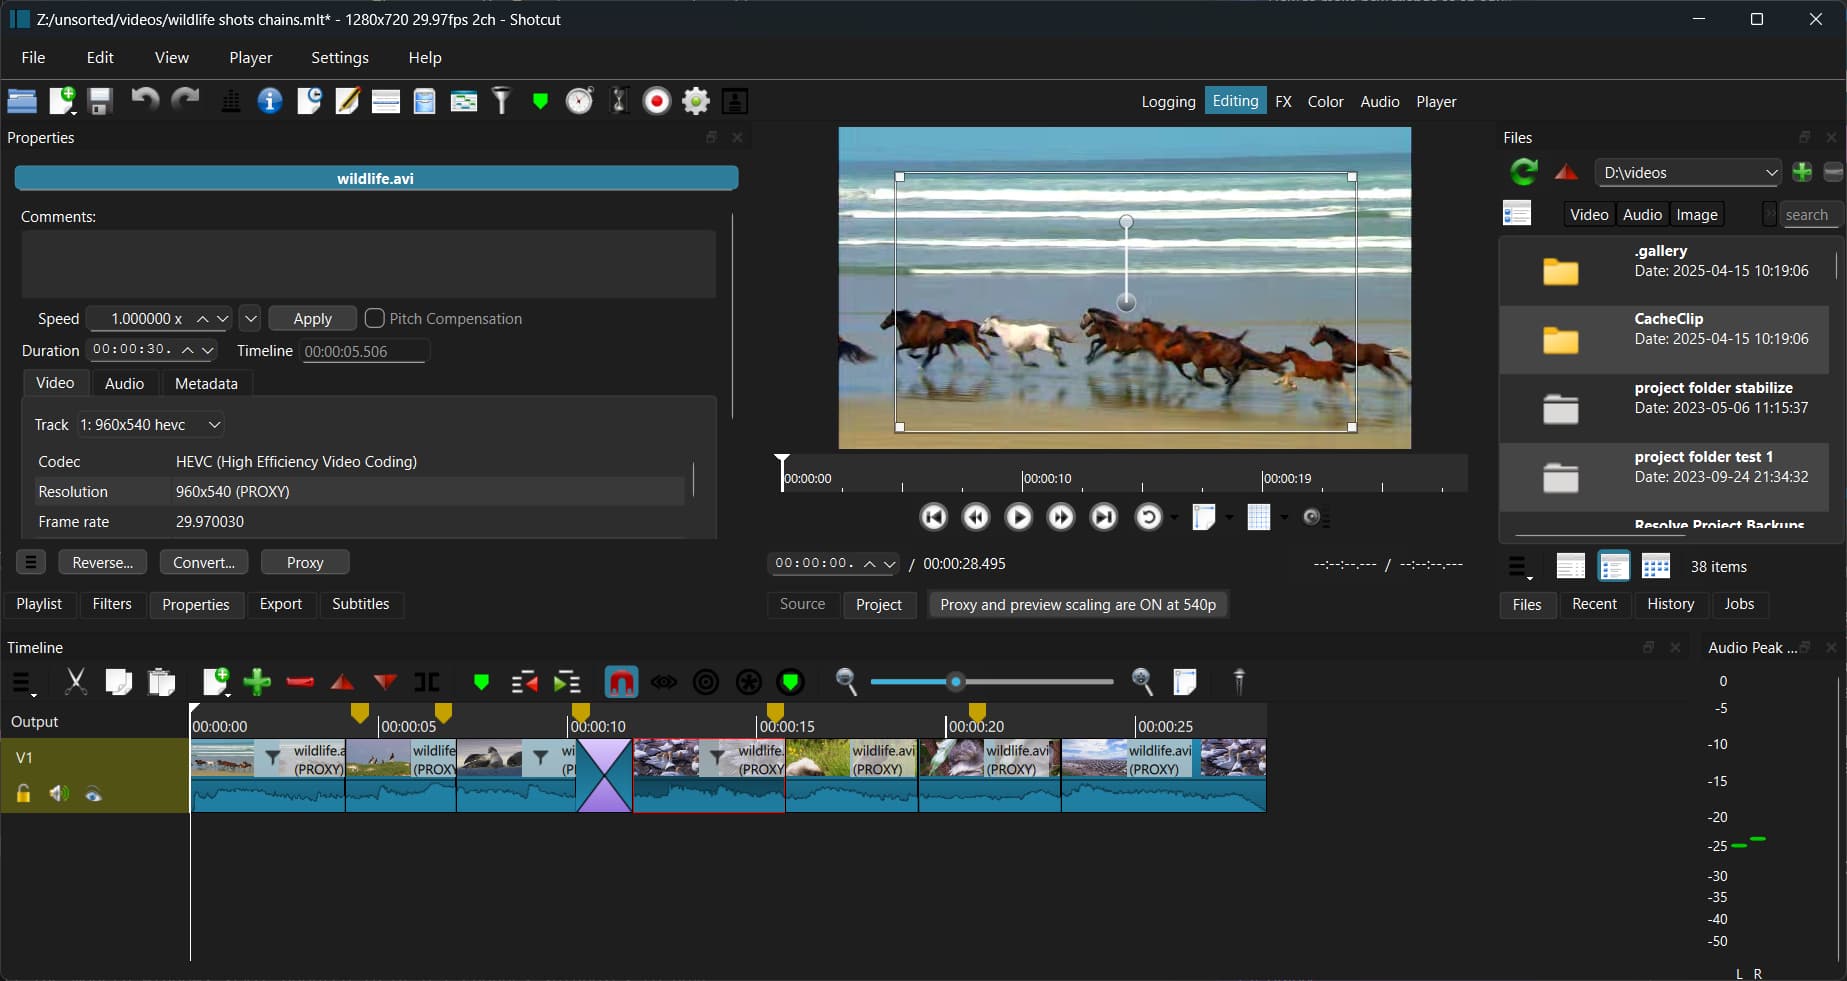Toggle the Ripple timeline button
Viewport: 1847px width, 981px height.
pos(706,682)
